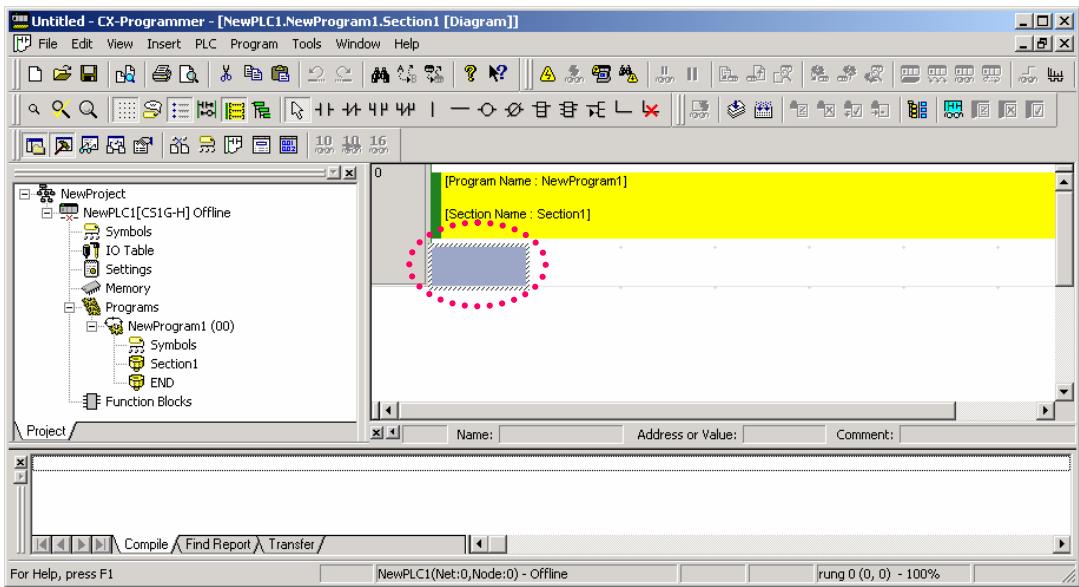Toggle Show Comments tag icon
The height and width of the screenshot is (587, 1079).
point(152,109)
